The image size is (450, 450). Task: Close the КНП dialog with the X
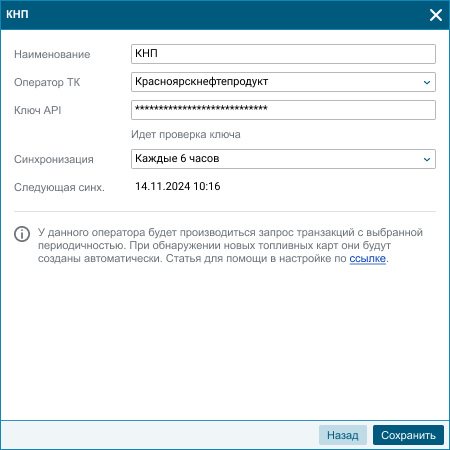(x=436, y=15)
